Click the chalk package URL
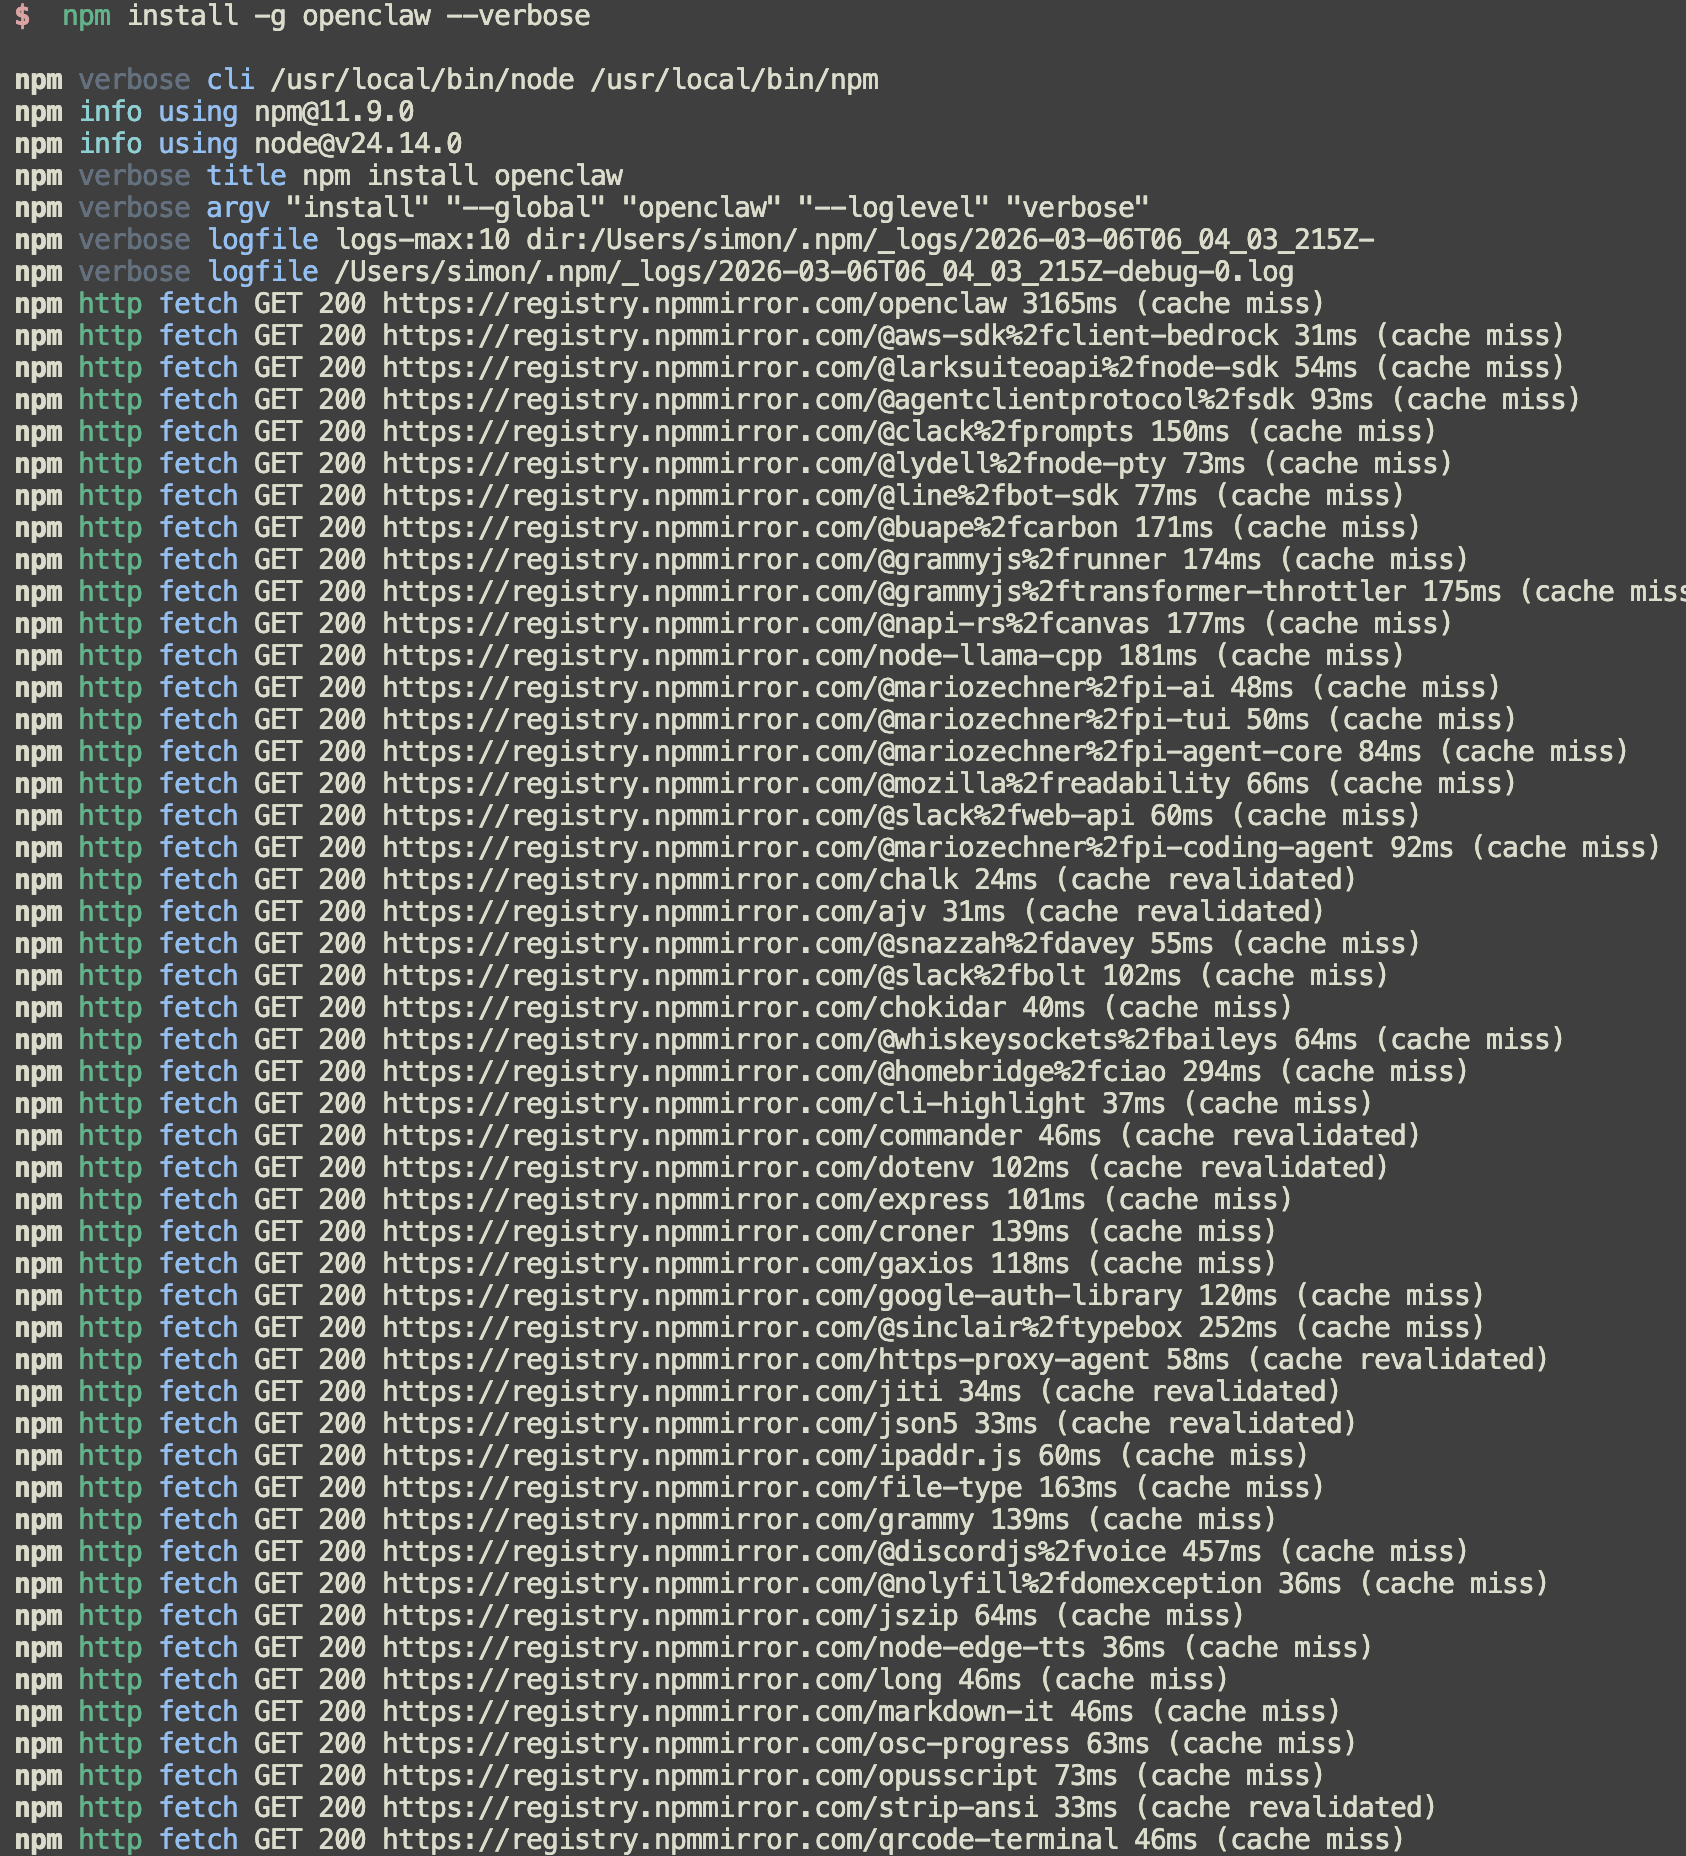1686x1856 pixels. click(670, 880)
